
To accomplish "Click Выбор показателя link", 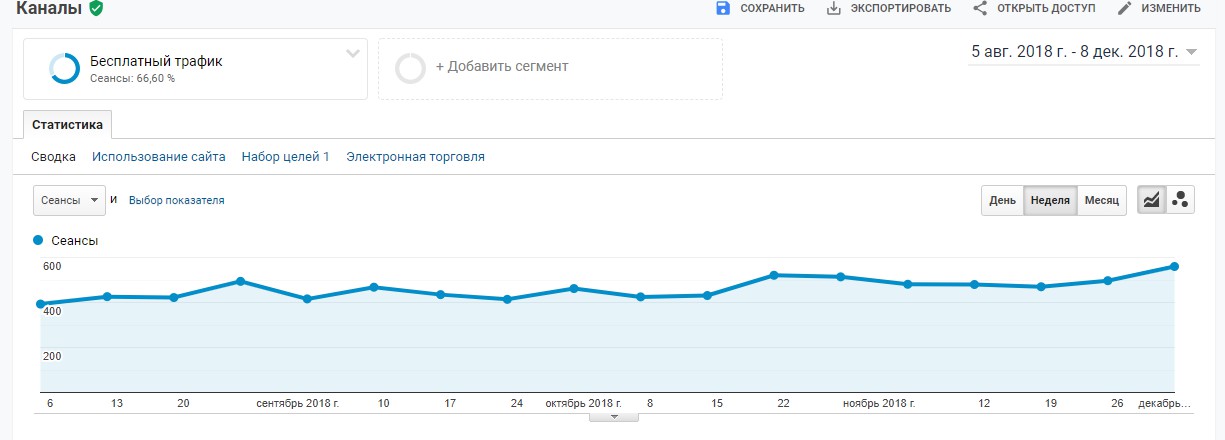I will [177, 200].
